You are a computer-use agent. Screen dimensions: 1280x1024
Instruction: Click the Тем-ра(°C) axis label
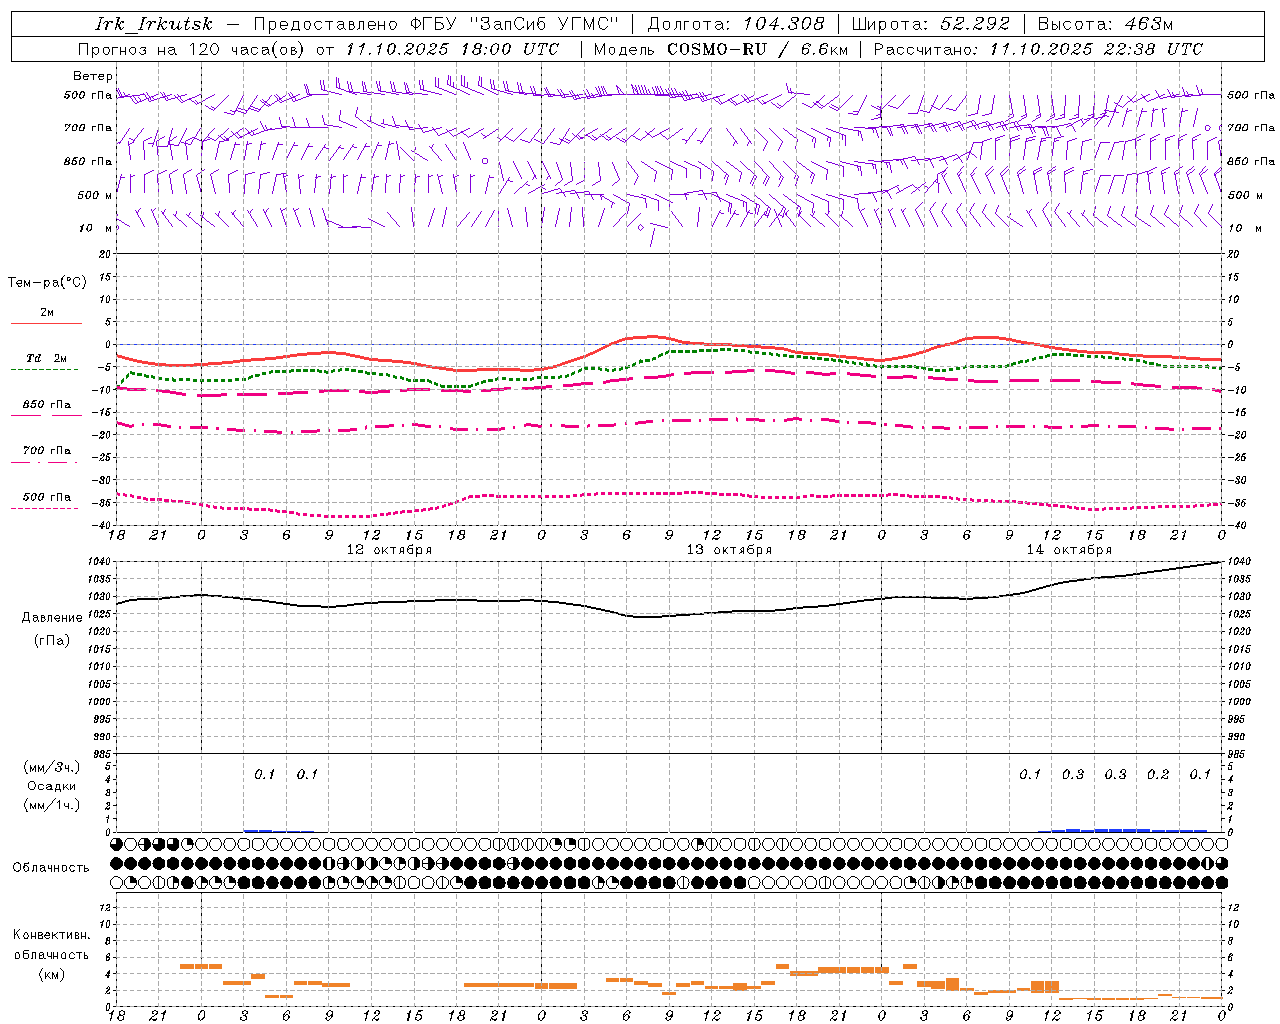pos(47,283)
